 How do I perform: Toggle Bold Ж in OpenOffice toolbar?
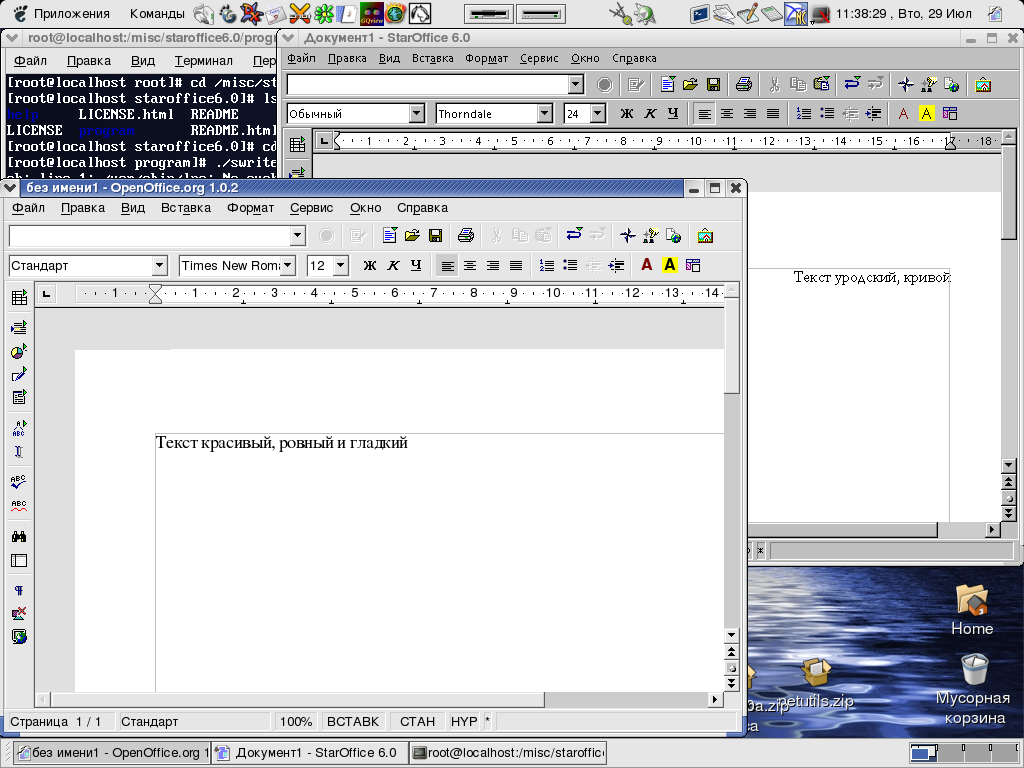(x=370, y=265)
